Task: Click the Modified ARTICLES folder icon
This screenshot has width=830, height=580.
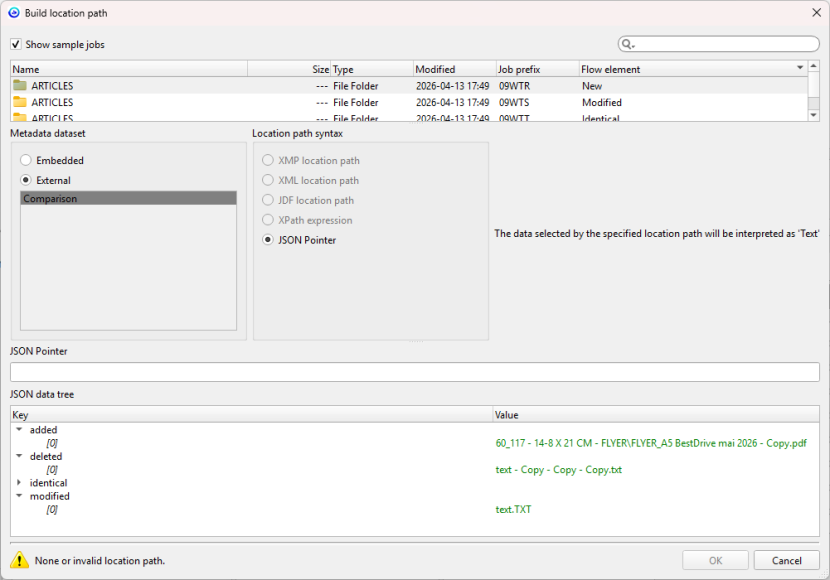Action: (x=20, y=102)
